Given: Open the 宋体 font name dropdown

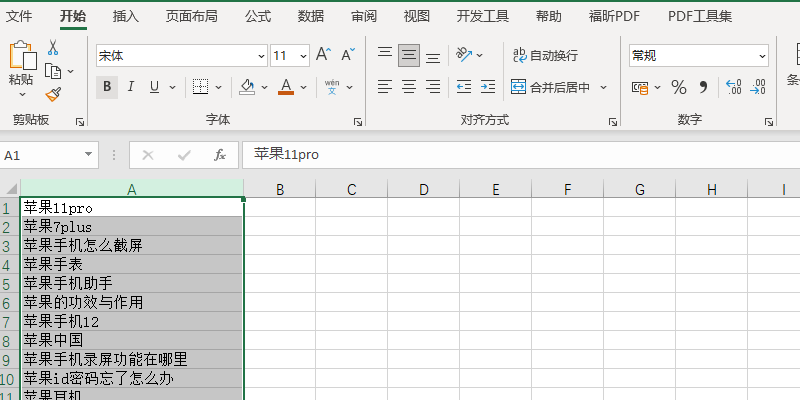Looking at the screenshot, I should coord(261,56).
